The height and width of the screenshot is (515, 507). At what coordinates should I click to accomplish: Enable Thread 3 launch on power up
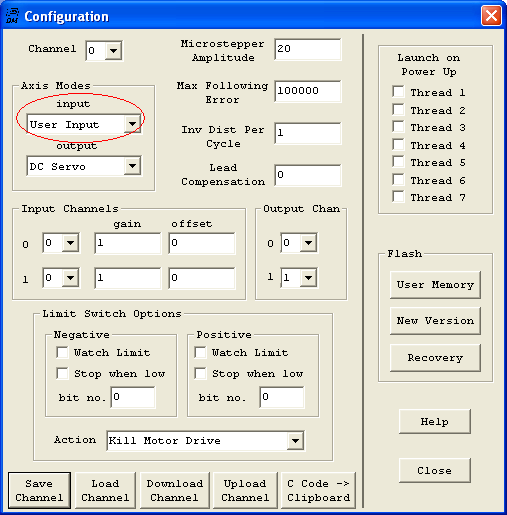click(398, 127)
